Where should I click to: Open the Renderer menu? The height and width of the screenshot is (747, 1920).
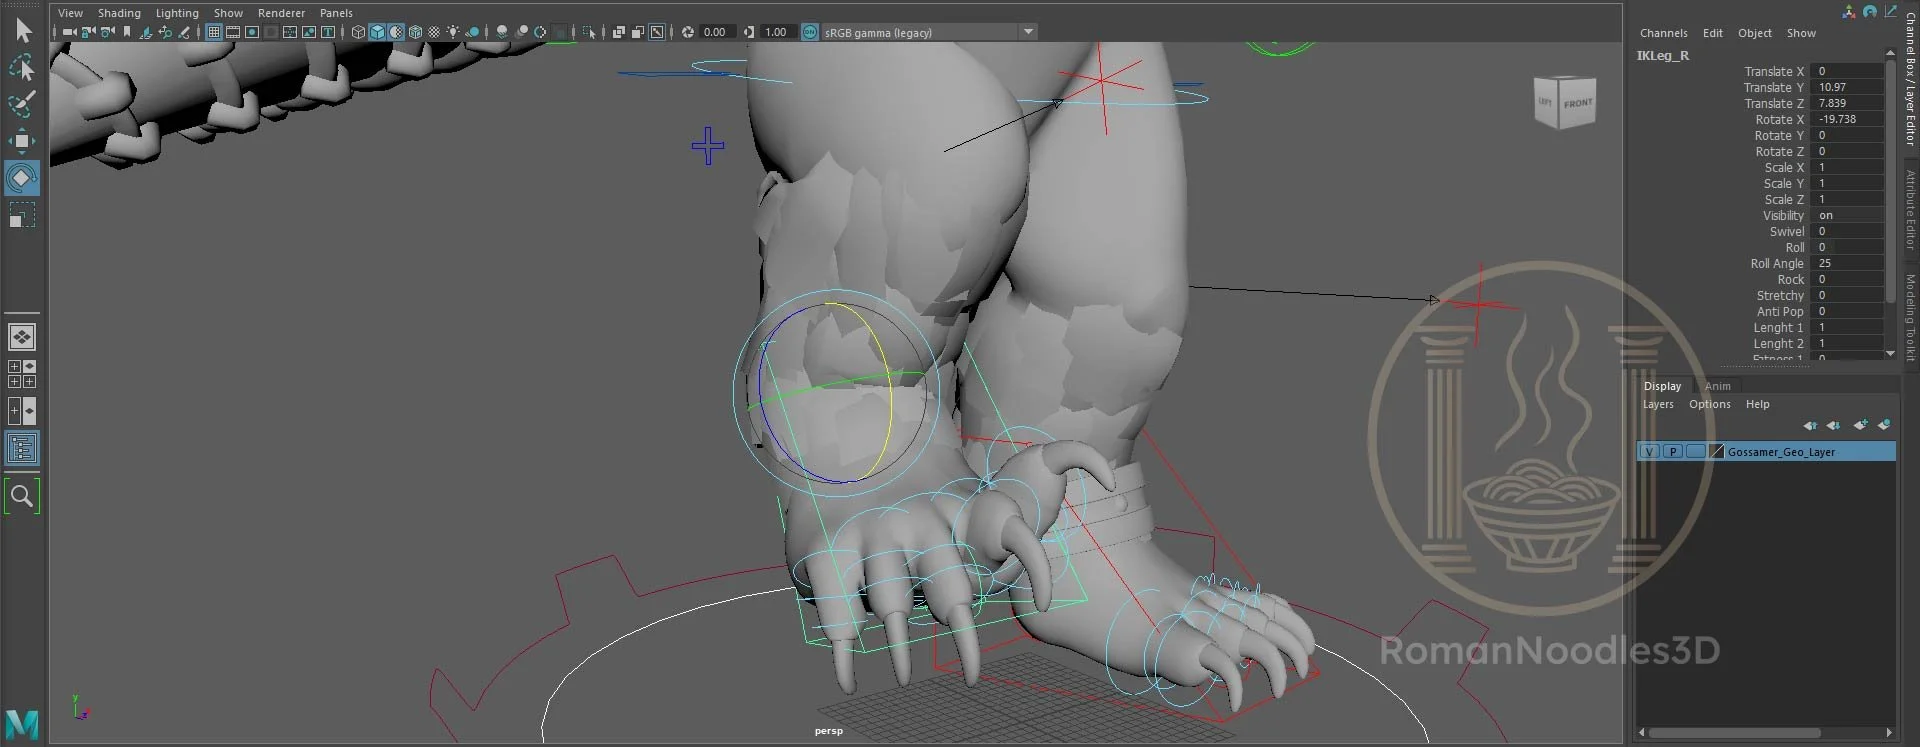pos(281,13)
